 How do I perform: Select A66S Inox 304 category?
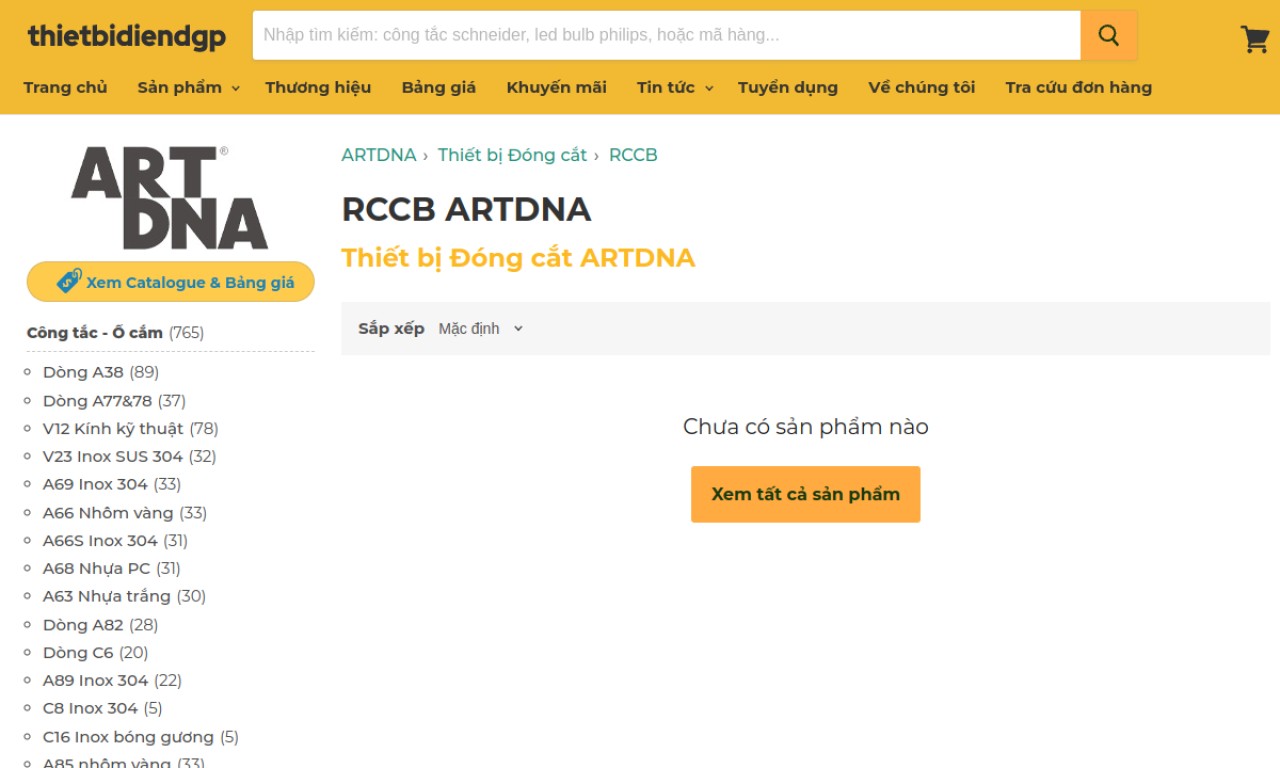pyautogui.click(x=100, y=541)
